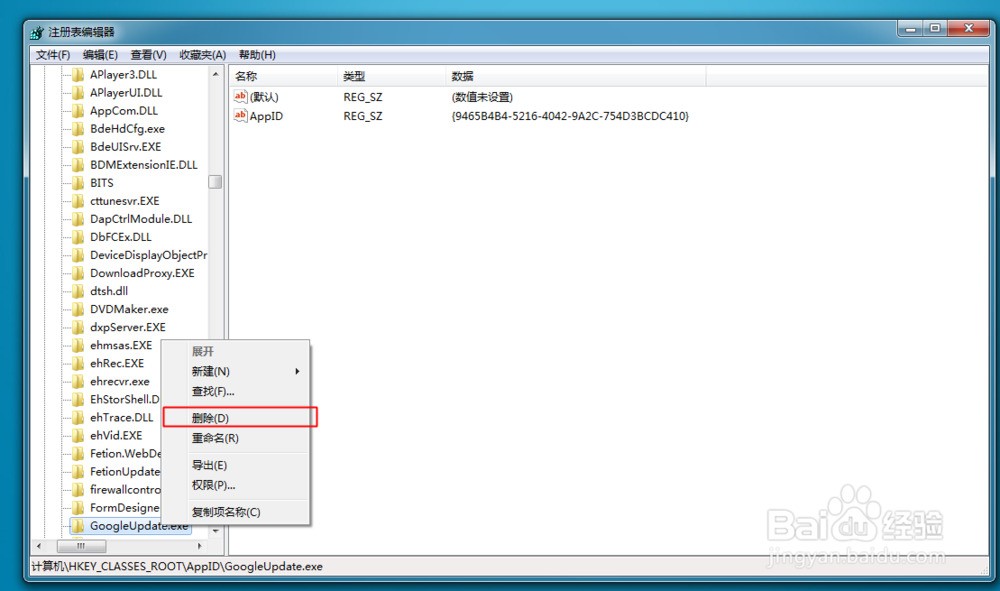Open the 收藏夹(A) menu
Image resolution: width=1000 pixels, height=591 pixels.
[203, 55]
